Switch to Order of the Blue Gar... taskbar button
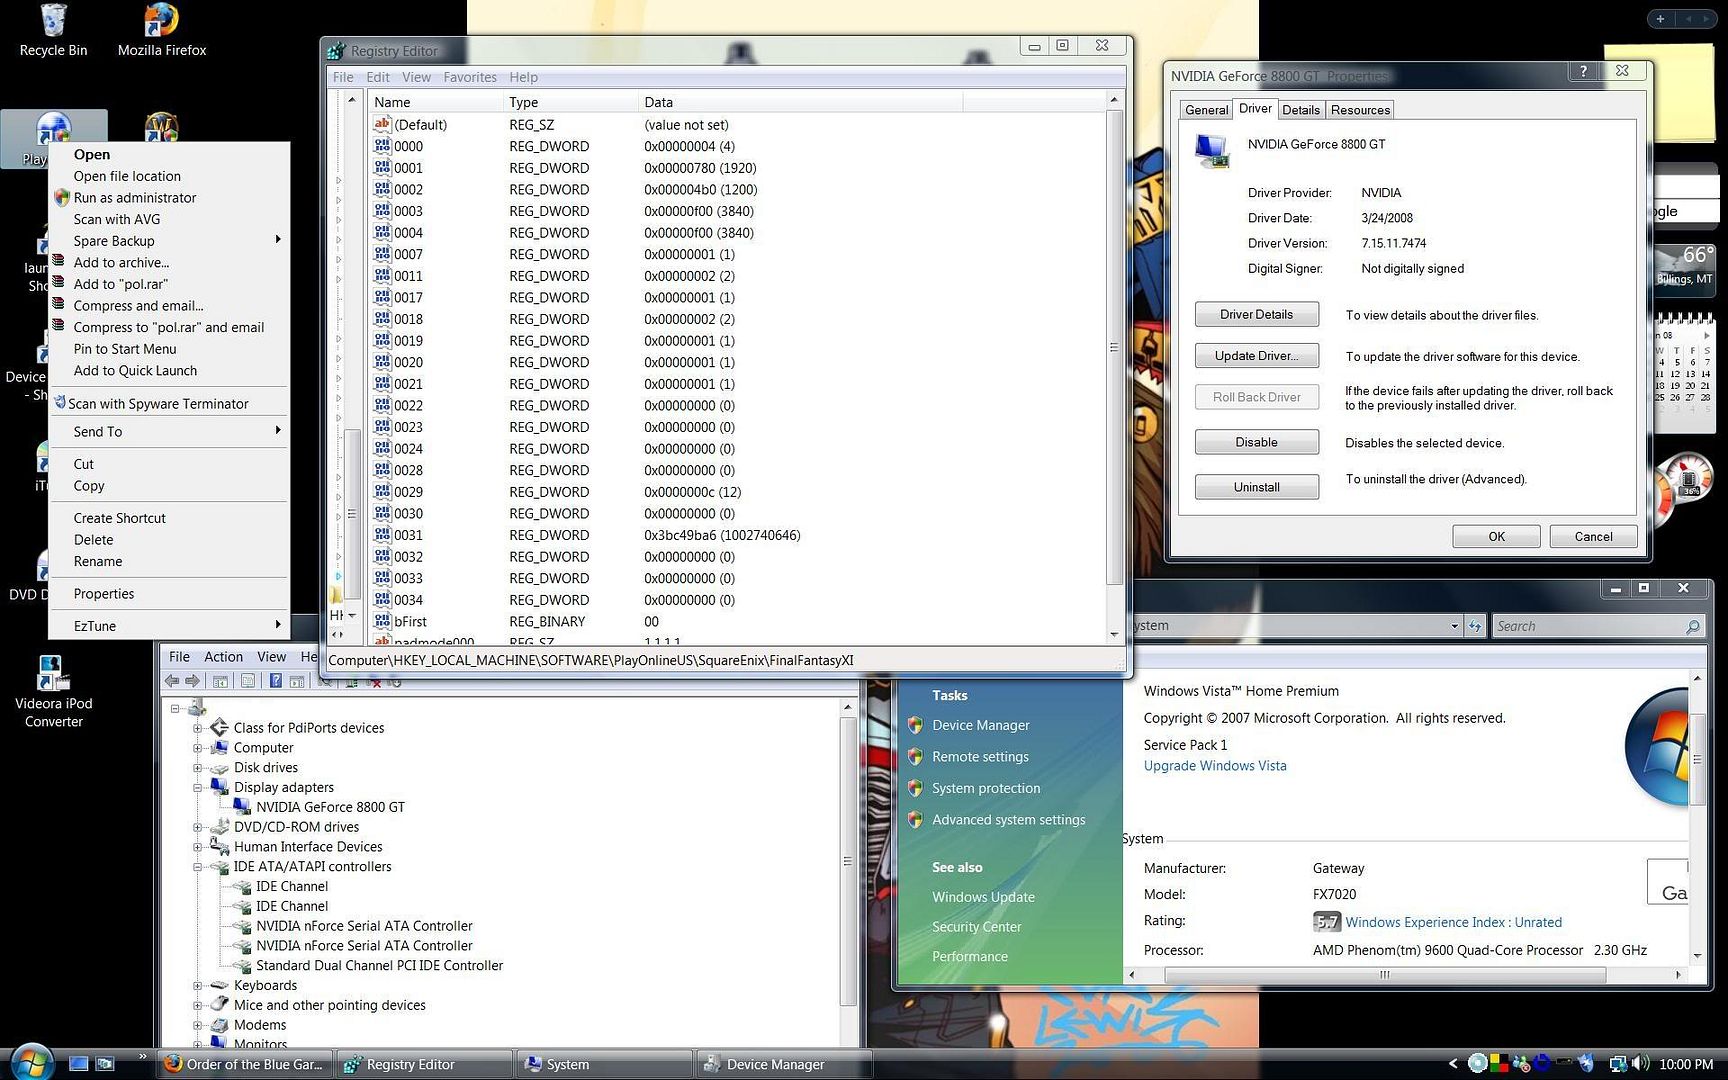The width and height of the screenshot is (1728, 1080). [246, 1064]
